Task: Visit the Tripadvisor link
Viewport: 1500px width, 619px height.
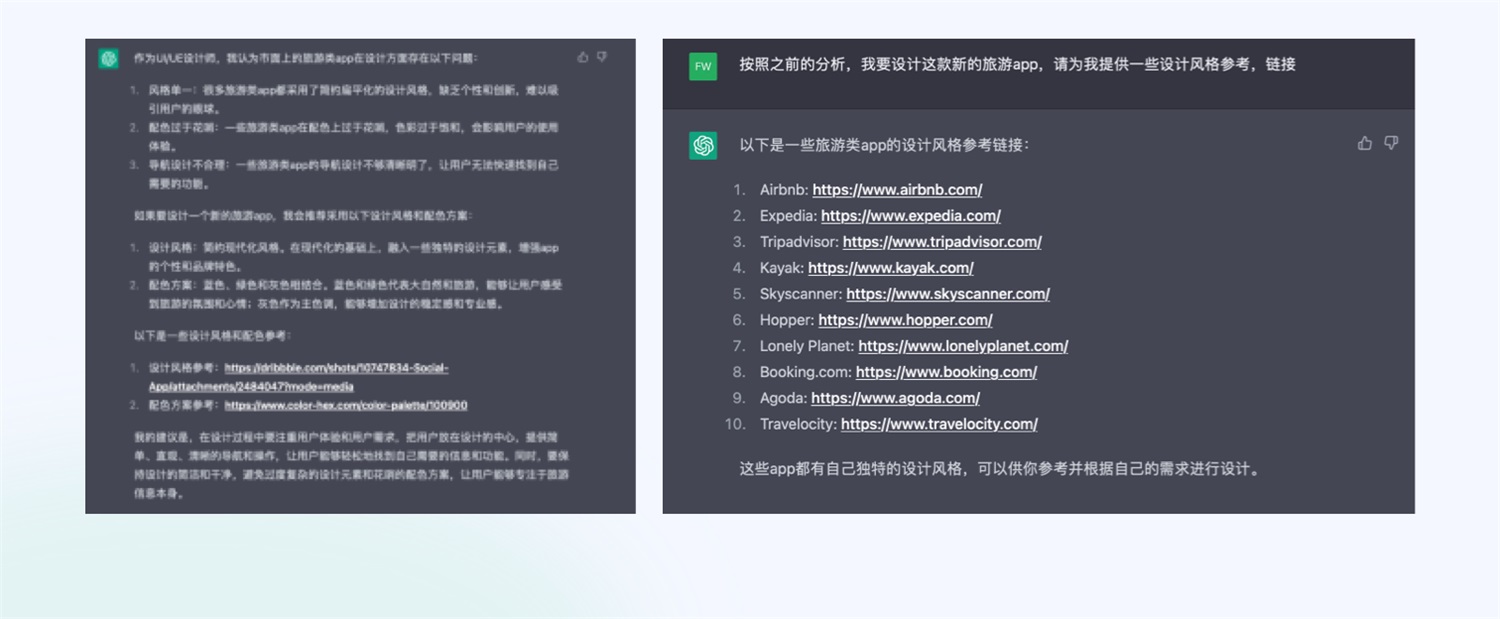Action: (941, 242)
